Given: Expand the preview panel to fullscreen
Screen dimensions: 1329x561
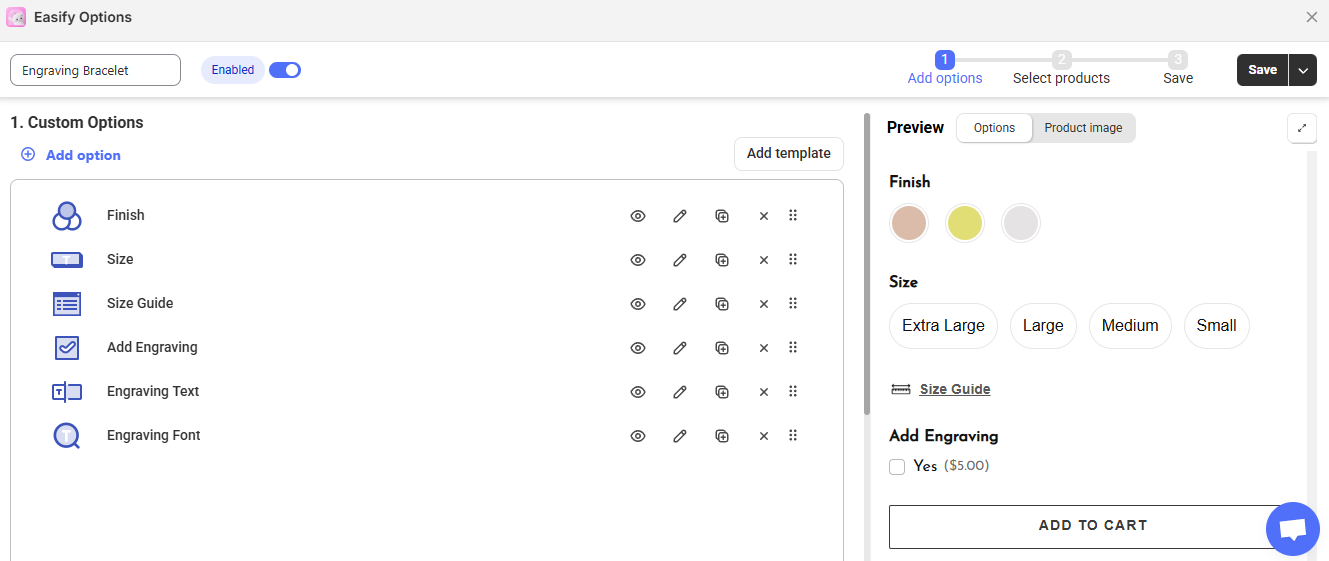Looking at the screenshot, I should point(1301,128).
